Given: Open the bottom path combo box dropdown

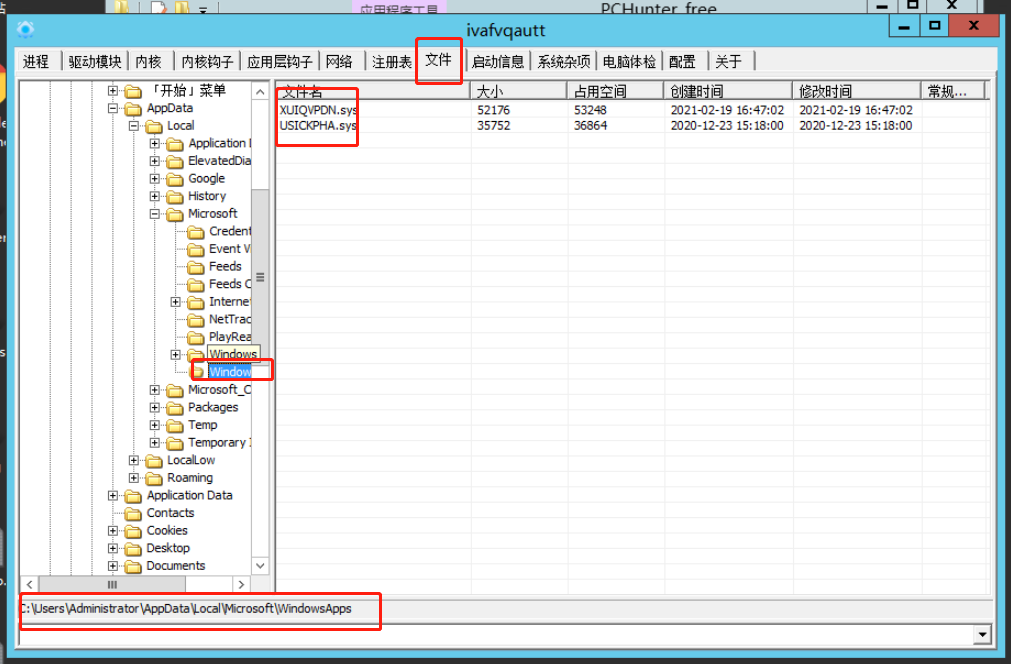Looking at the screenshot, I should tap(982, 635).
